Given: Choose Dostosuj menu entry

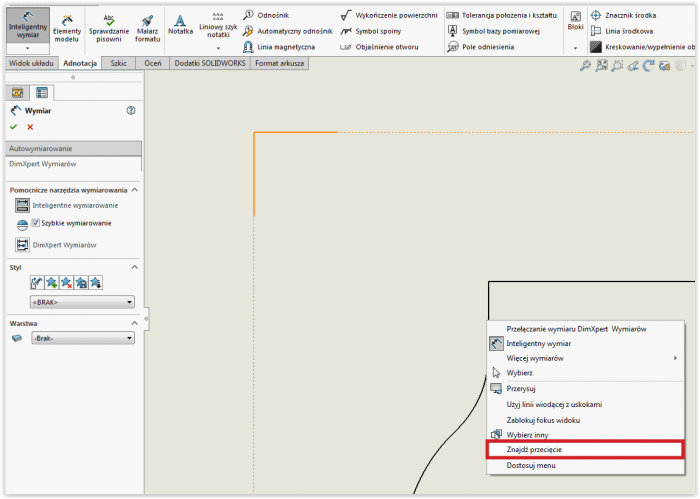Looking at the screenshot, I should [585, 466].
